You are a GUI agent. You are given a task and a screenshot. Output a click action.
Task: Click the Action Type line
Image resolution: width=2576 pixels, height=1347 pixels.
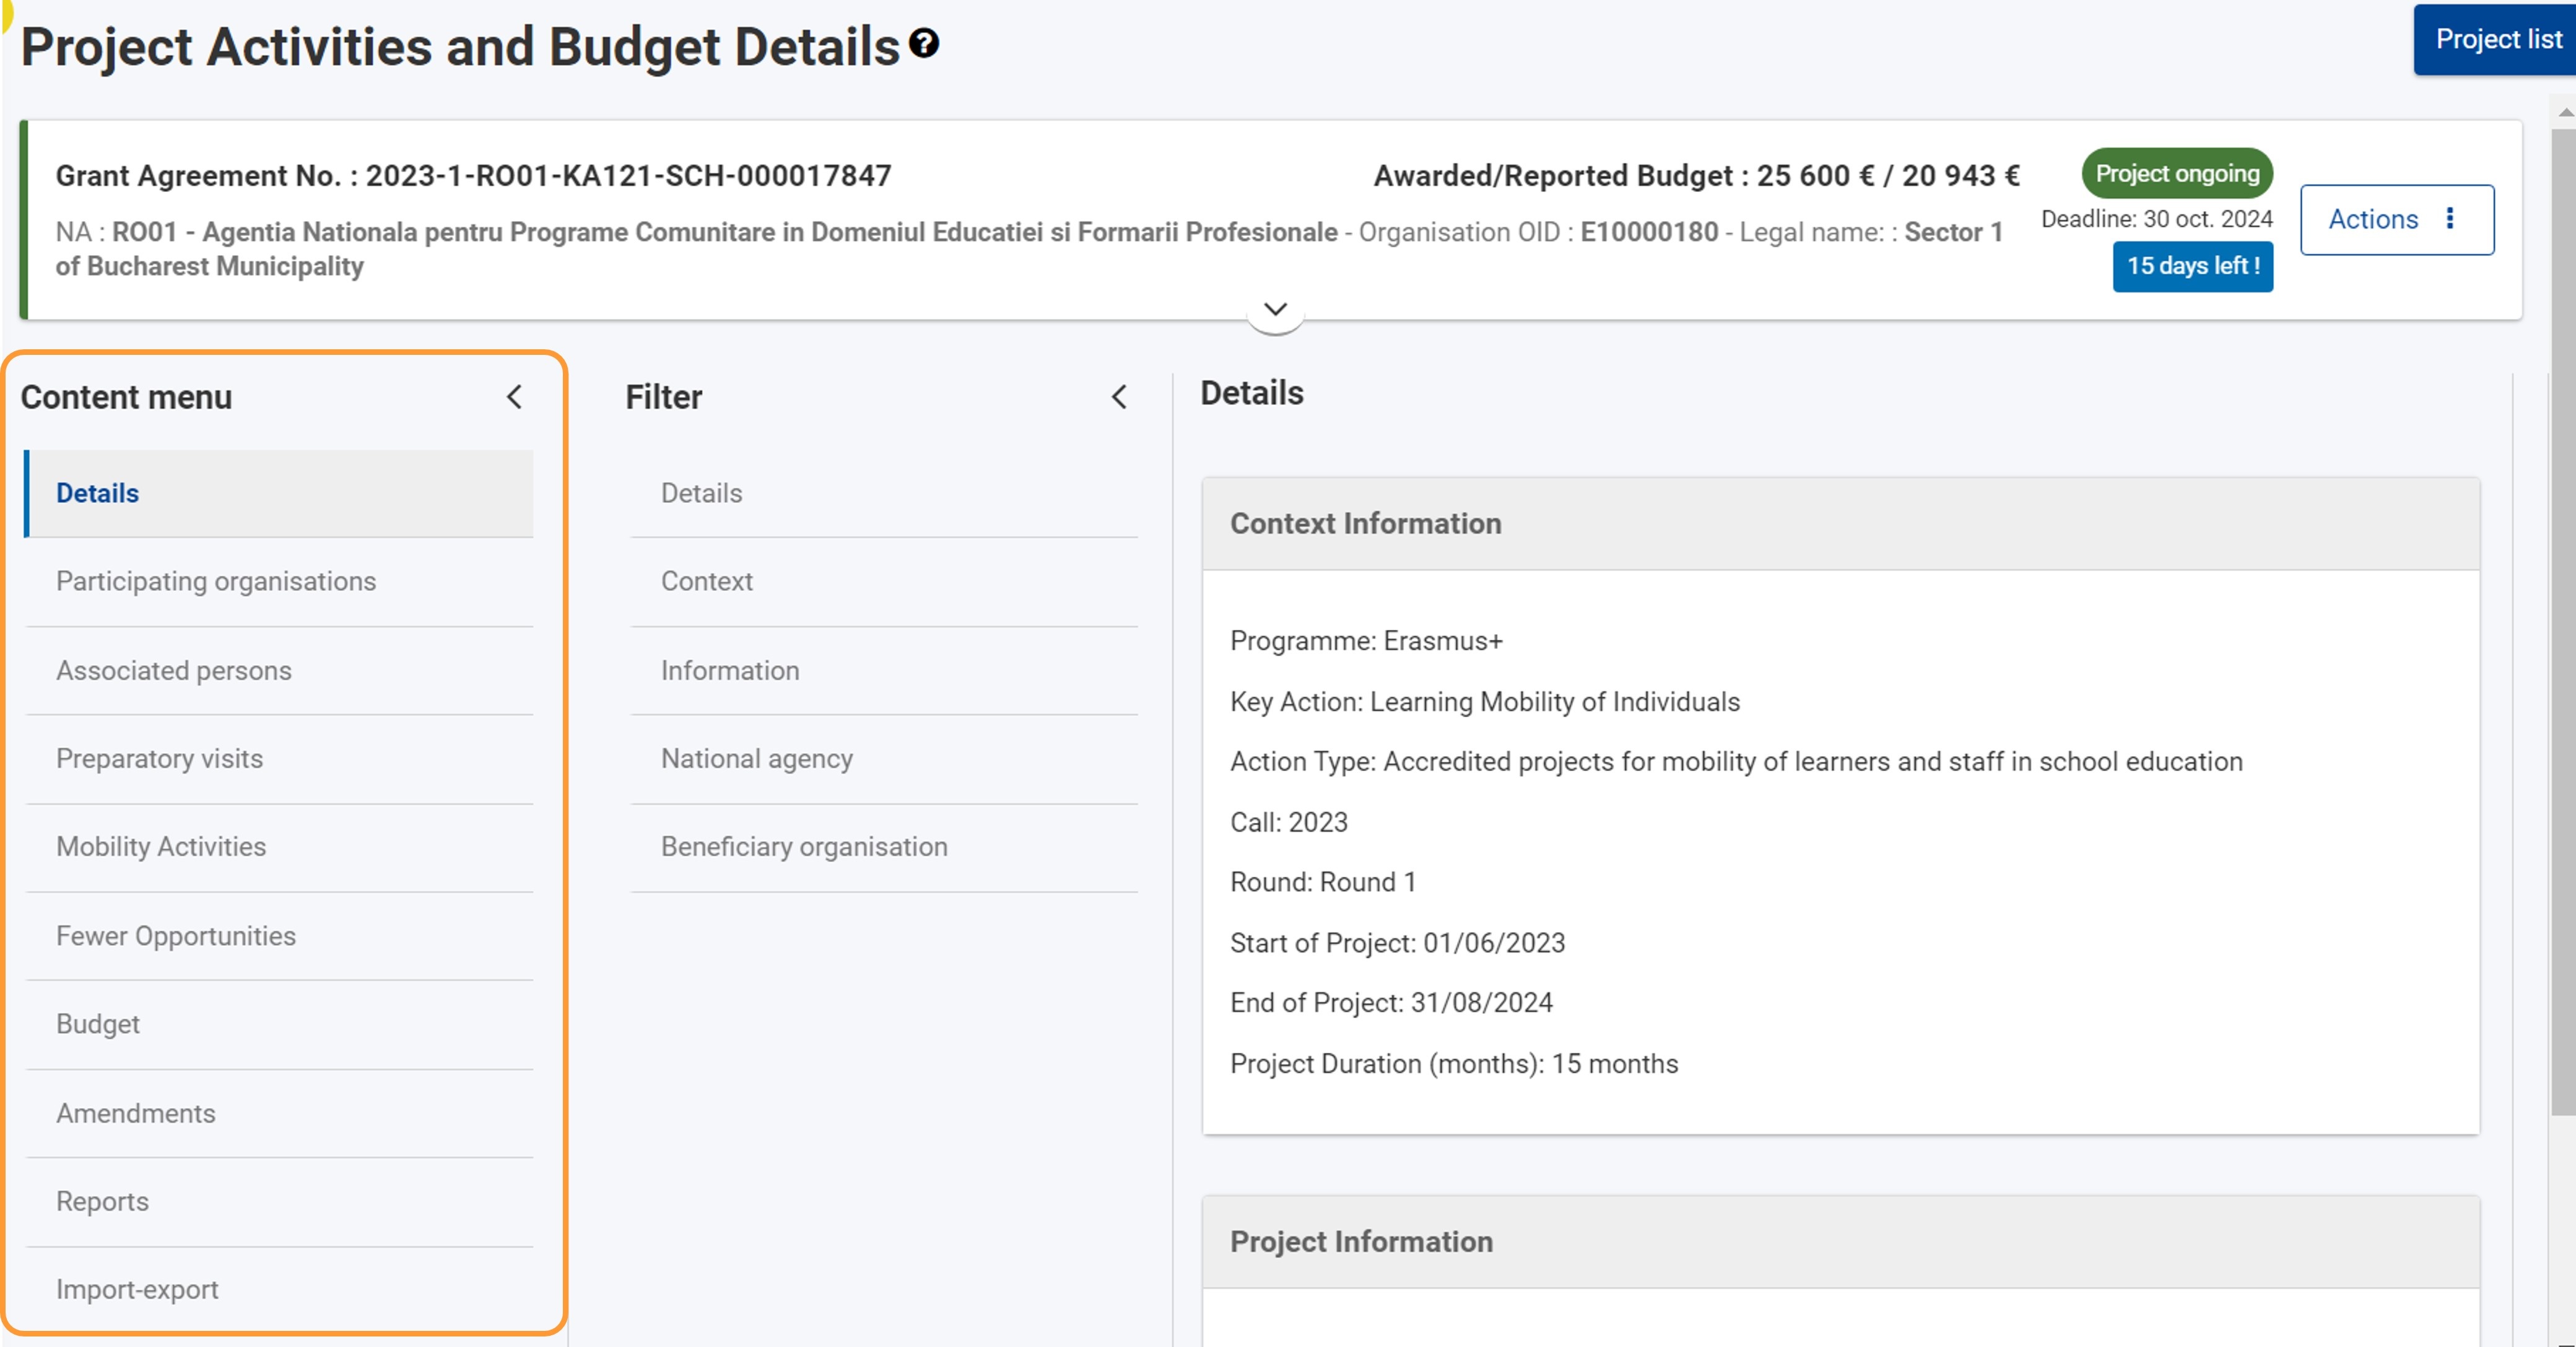[x=1736, y=762]
